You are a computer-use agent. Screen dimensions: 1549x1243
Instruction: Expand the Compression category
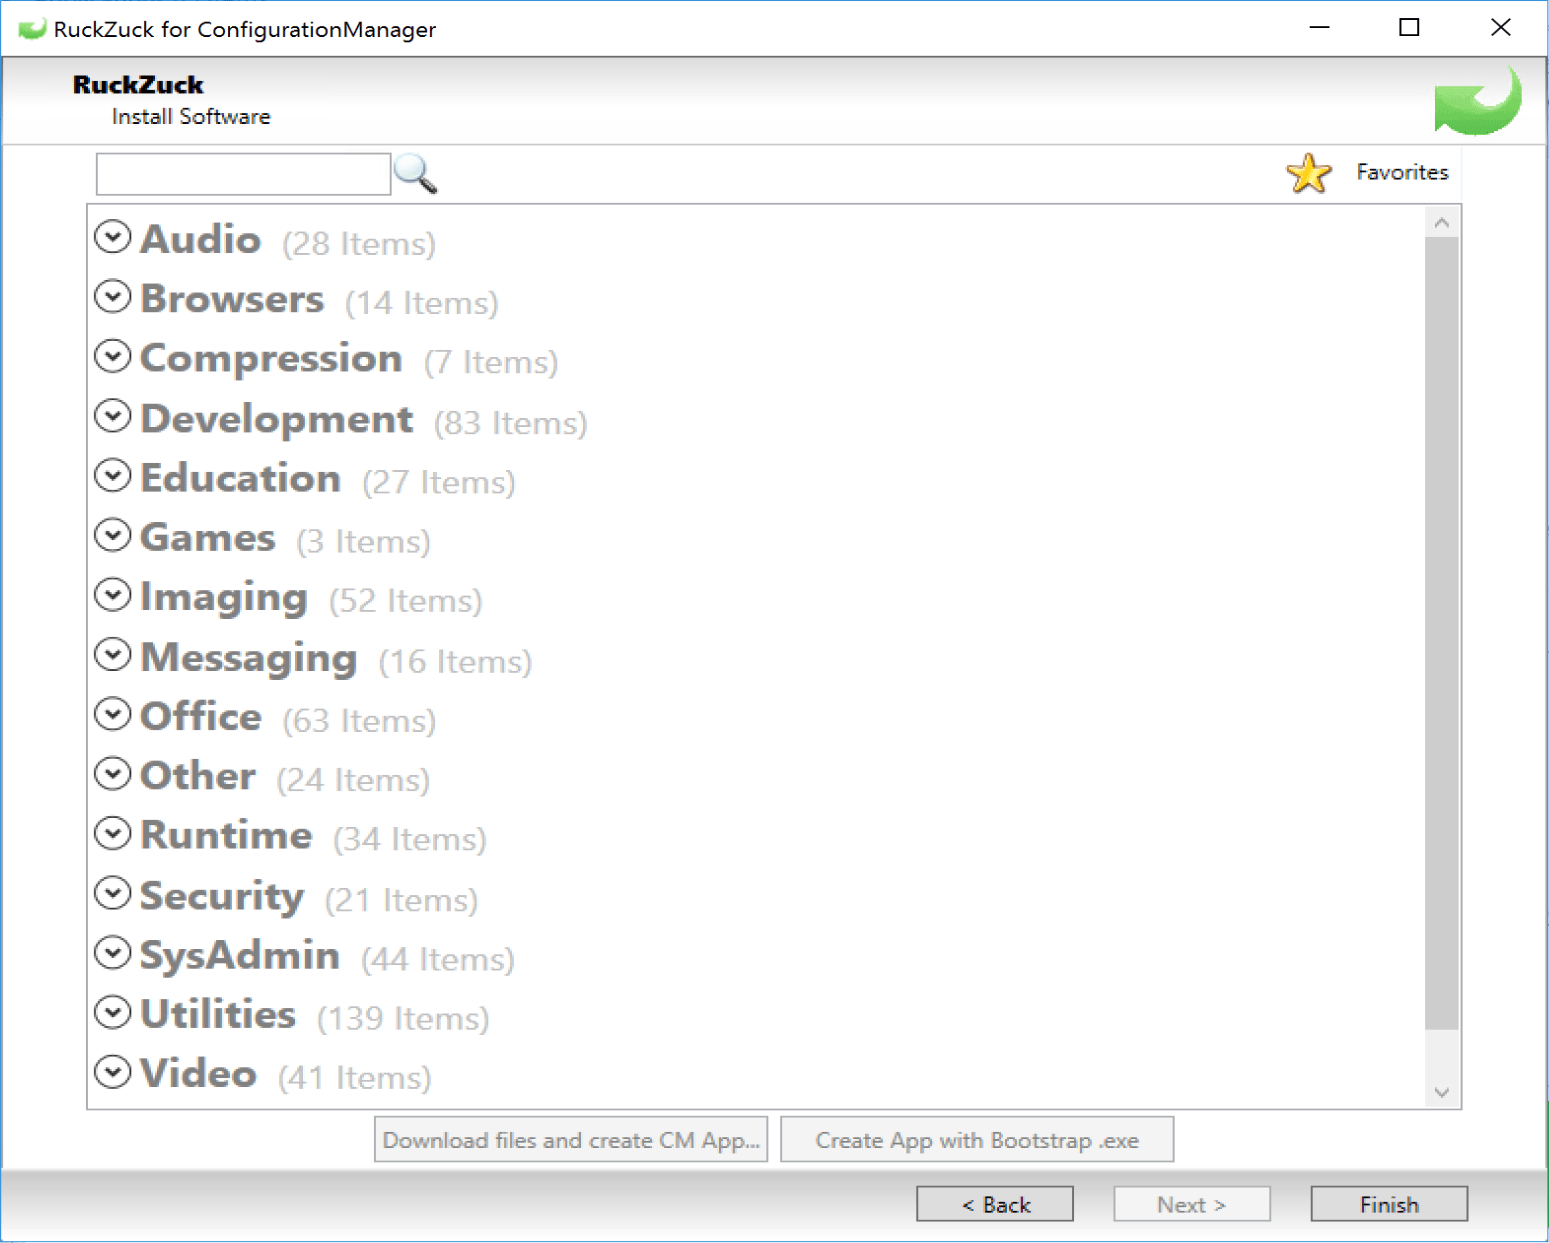113,356
